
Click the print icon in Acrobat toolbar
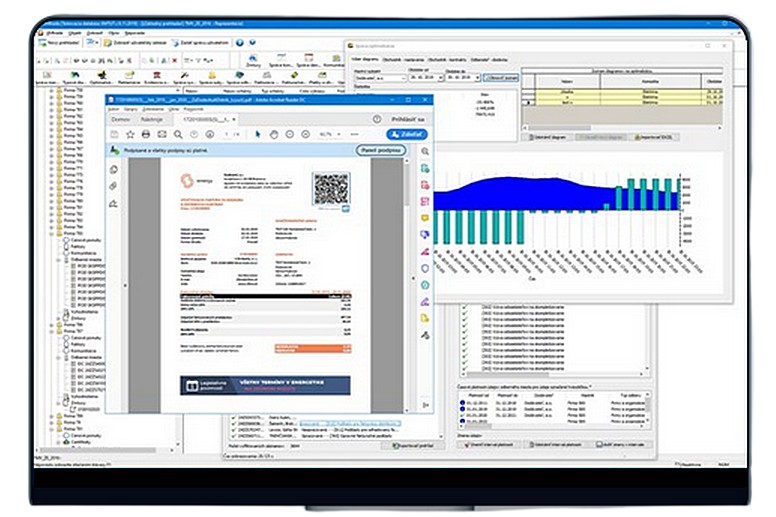[x=146, y=134]
